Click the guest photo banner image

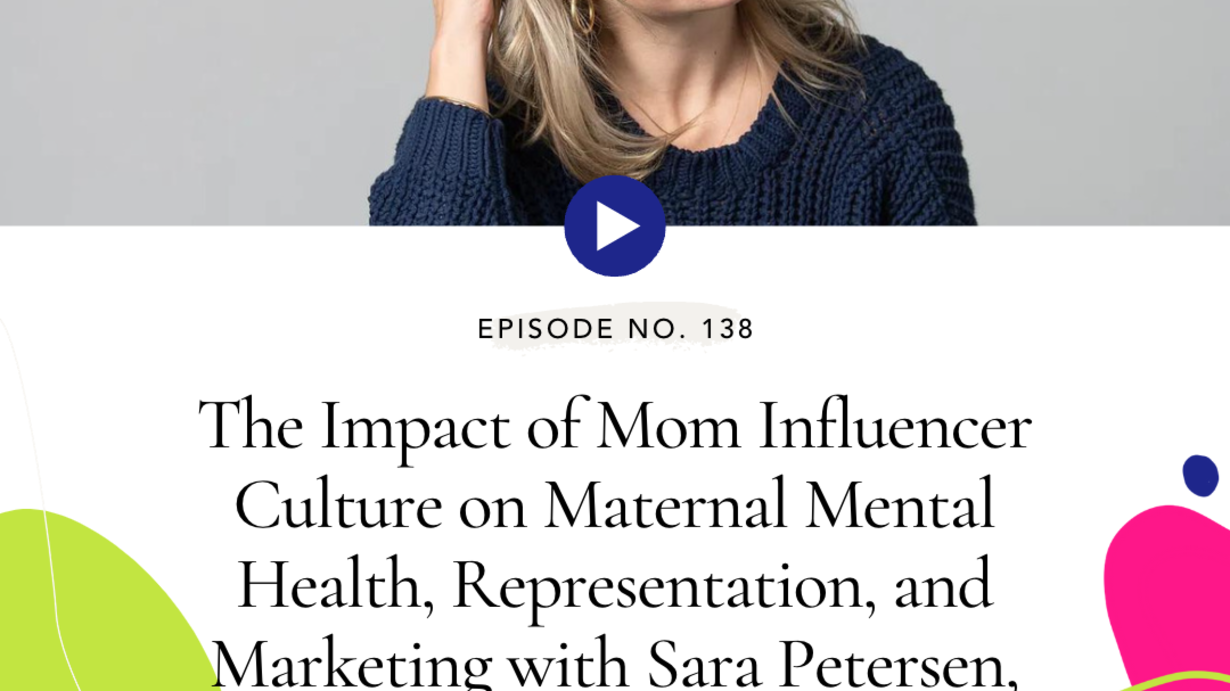615,112
